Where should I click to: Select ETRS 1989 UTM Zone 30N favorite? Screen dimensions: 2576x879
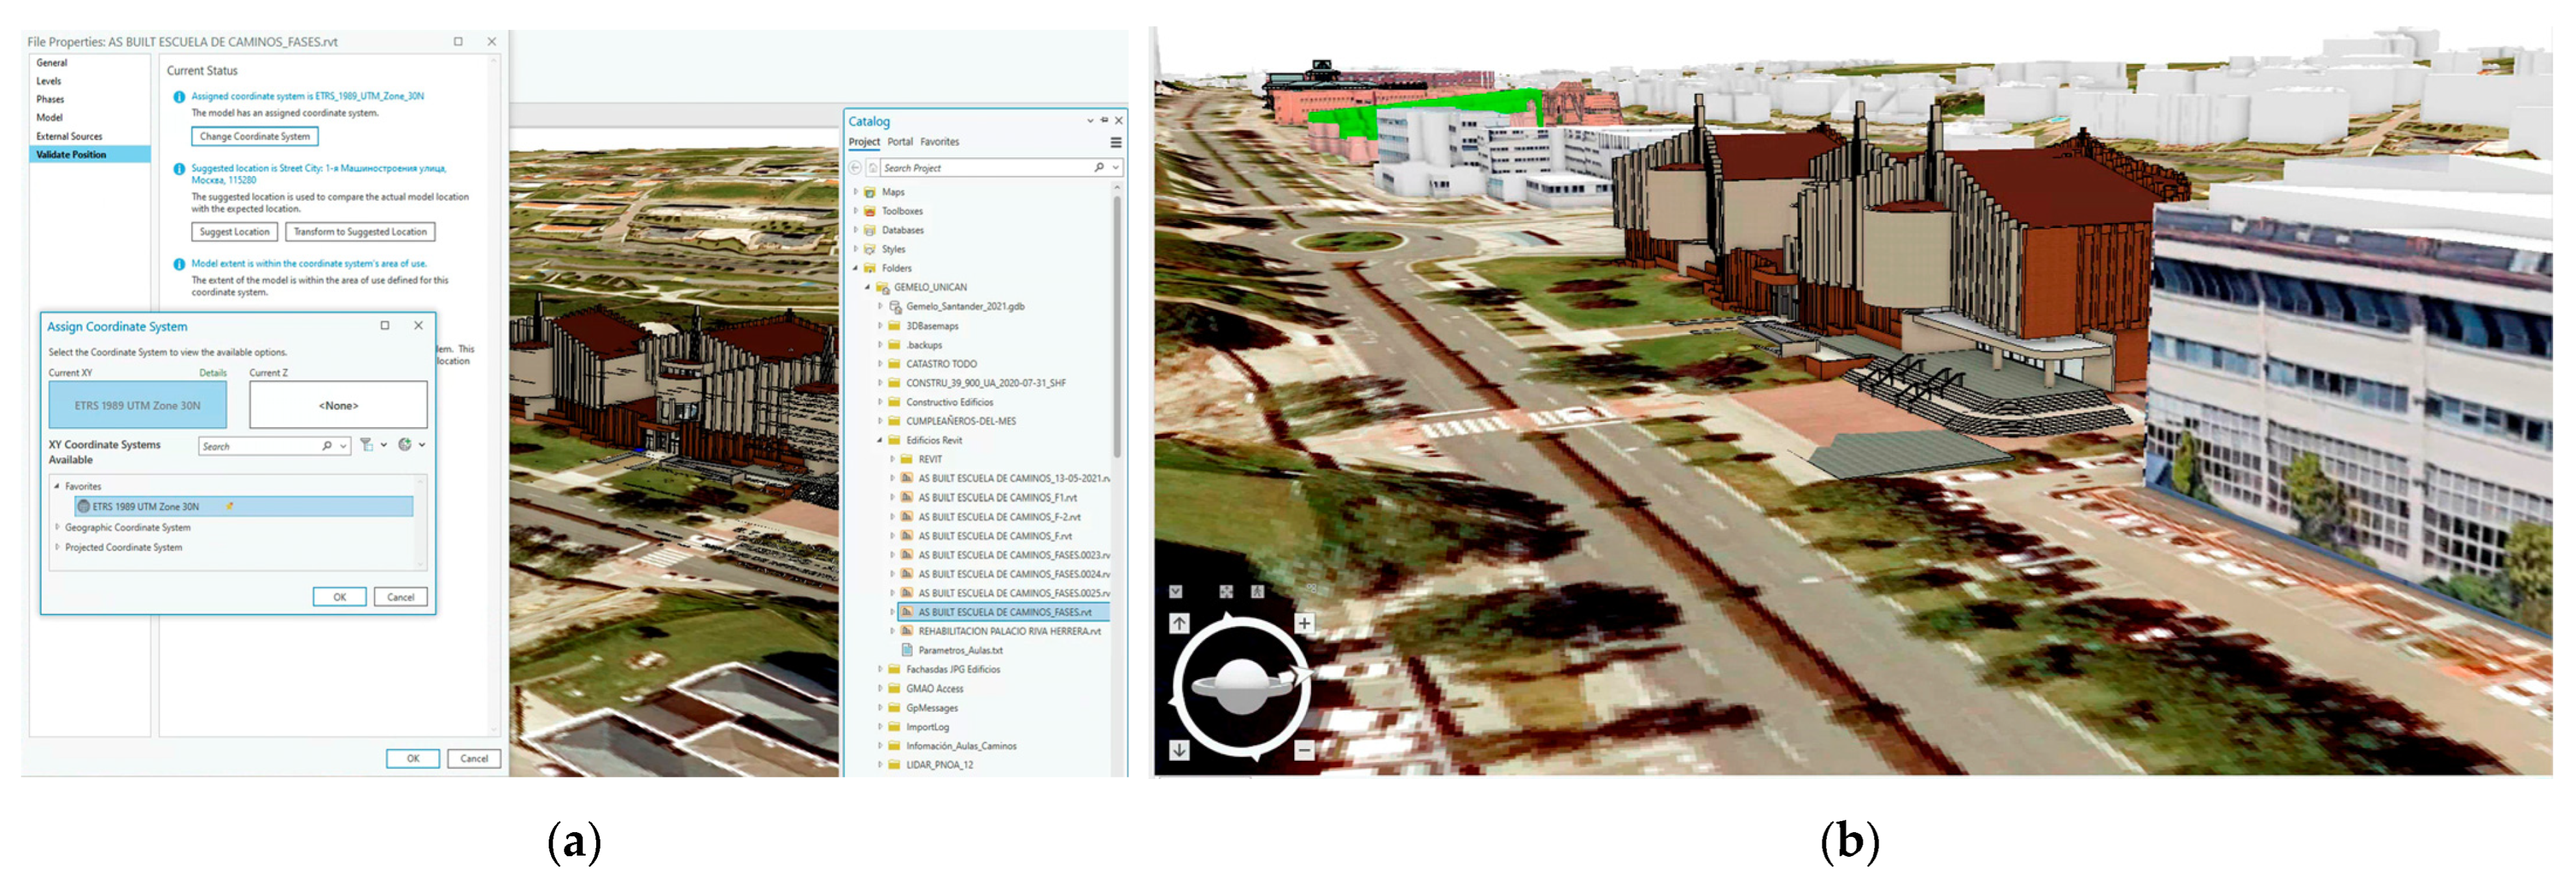coord(146,507)
